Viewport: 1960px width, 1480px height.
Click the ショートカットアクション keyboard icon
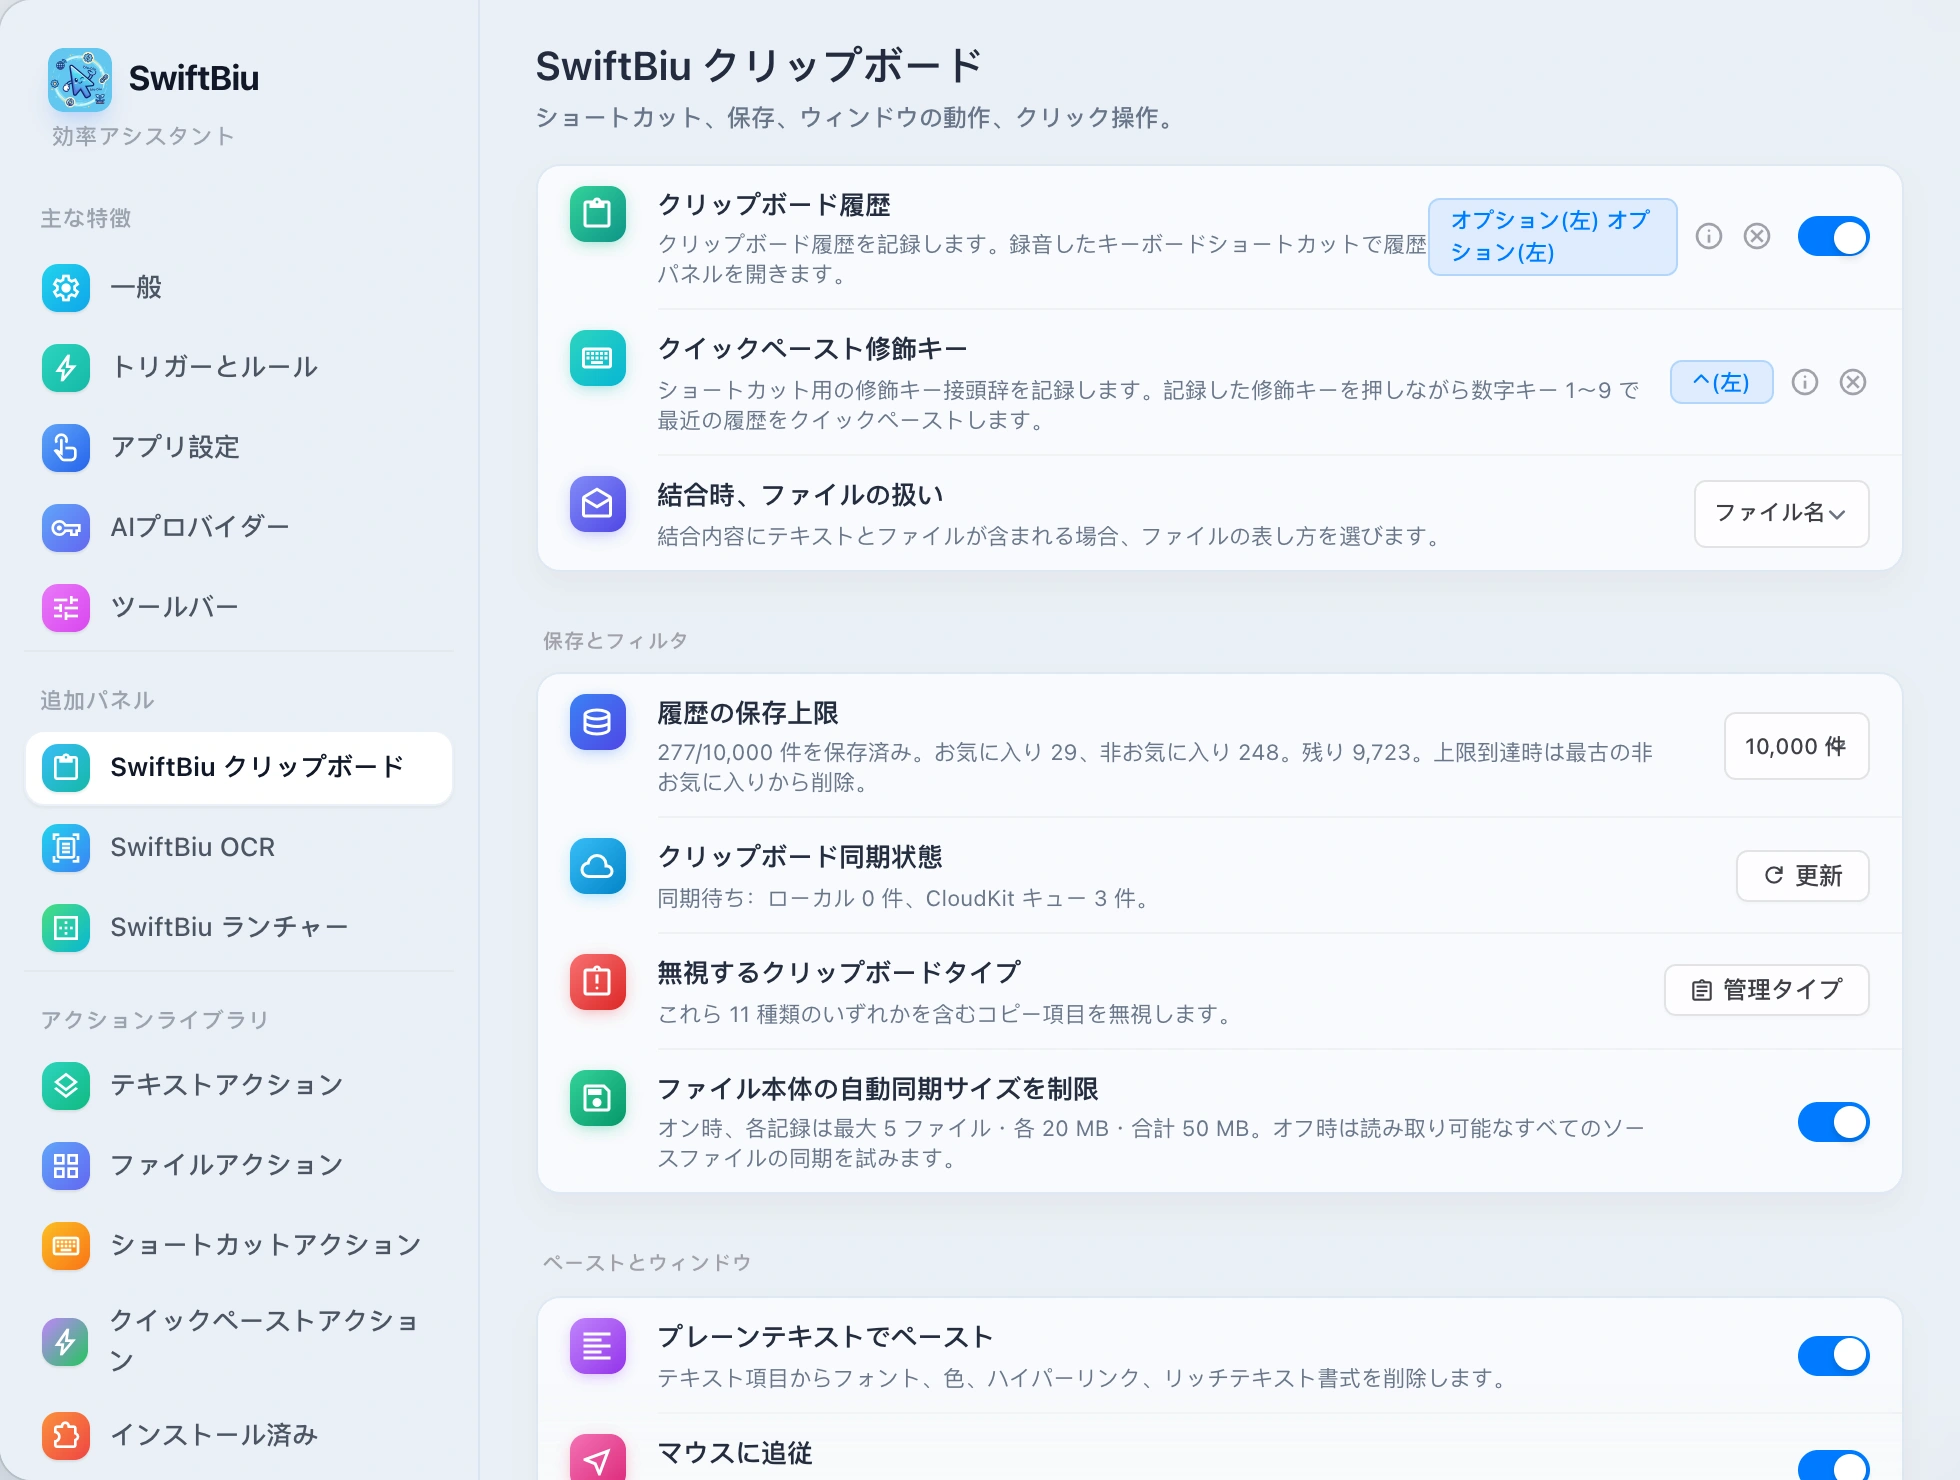[x=66, y=1246]
